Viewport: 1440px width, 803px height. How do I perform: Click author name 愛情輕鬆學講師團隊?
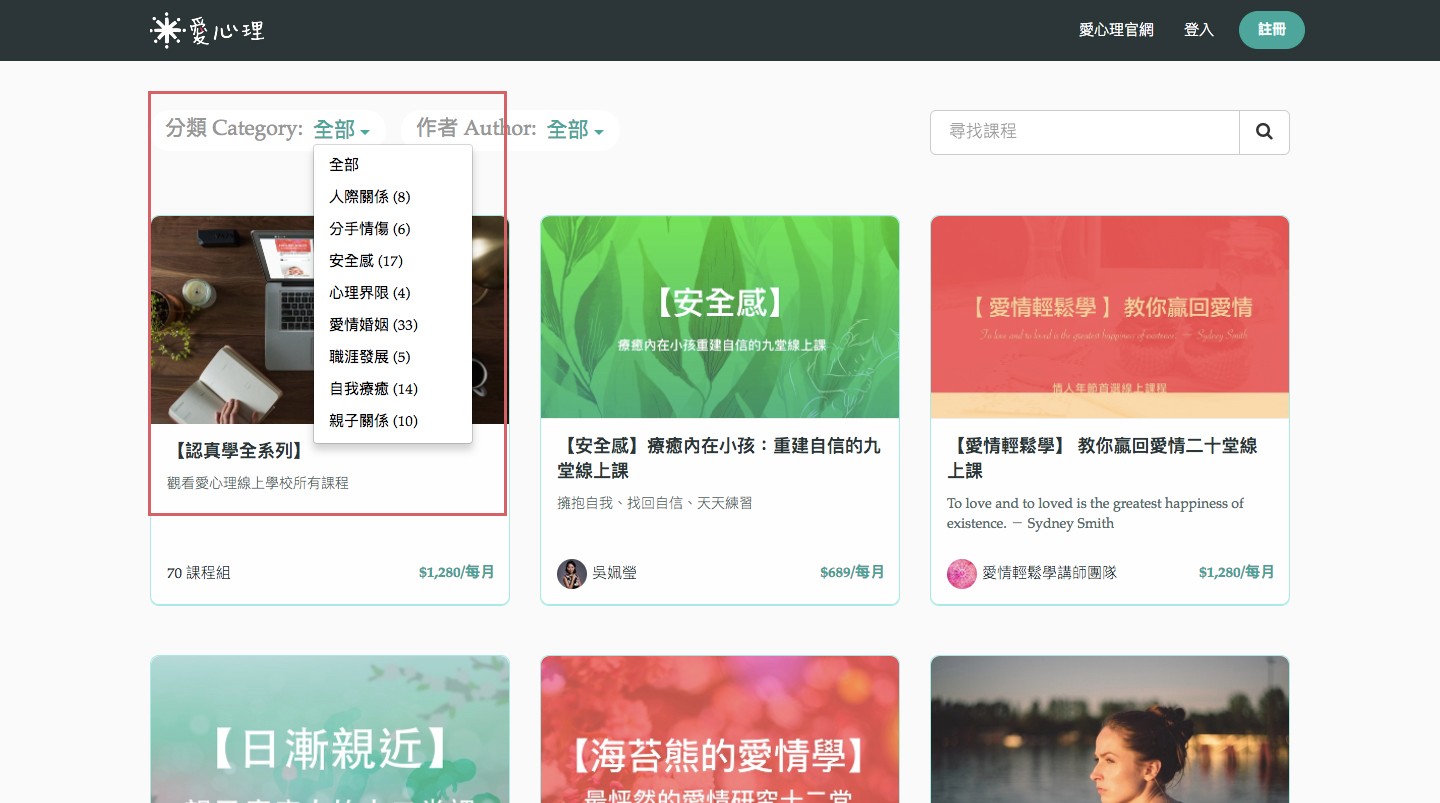pyautogui.click(x=1049, y=573)
